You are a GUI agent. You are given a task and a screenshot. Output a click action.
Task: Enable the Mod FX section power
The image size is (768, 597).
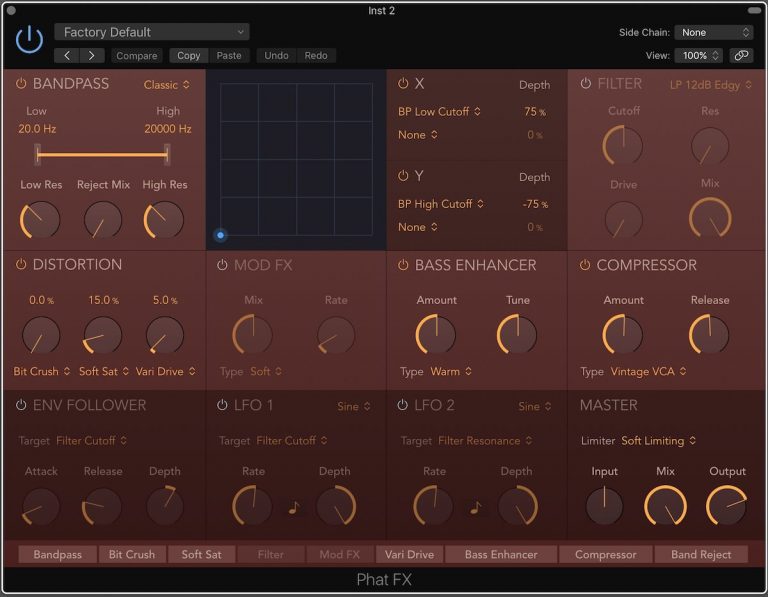pyautogui.click(x=222, y=265)
